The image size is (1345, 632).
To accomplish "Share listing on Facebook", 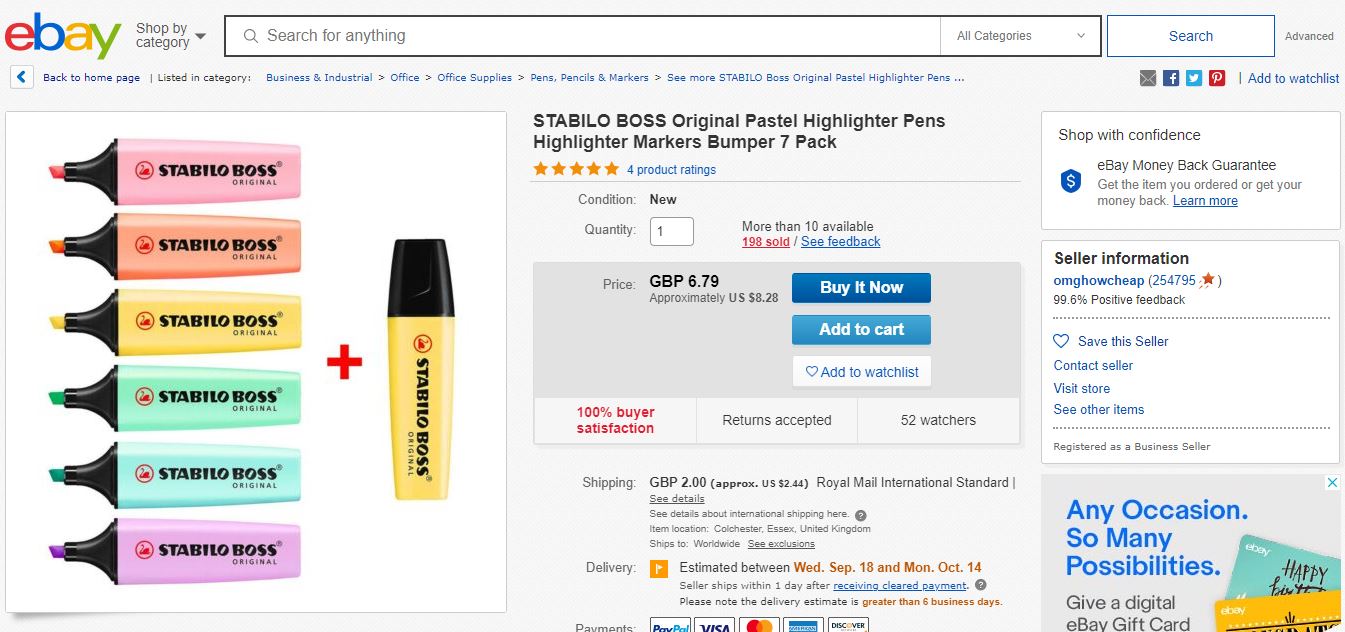I will 1171,78.
